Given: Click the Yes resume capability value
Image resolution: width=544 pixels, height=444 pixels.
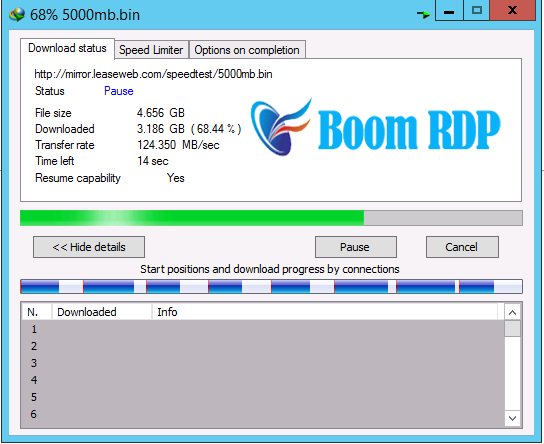Looking at the screenshot, I should 176,178.
